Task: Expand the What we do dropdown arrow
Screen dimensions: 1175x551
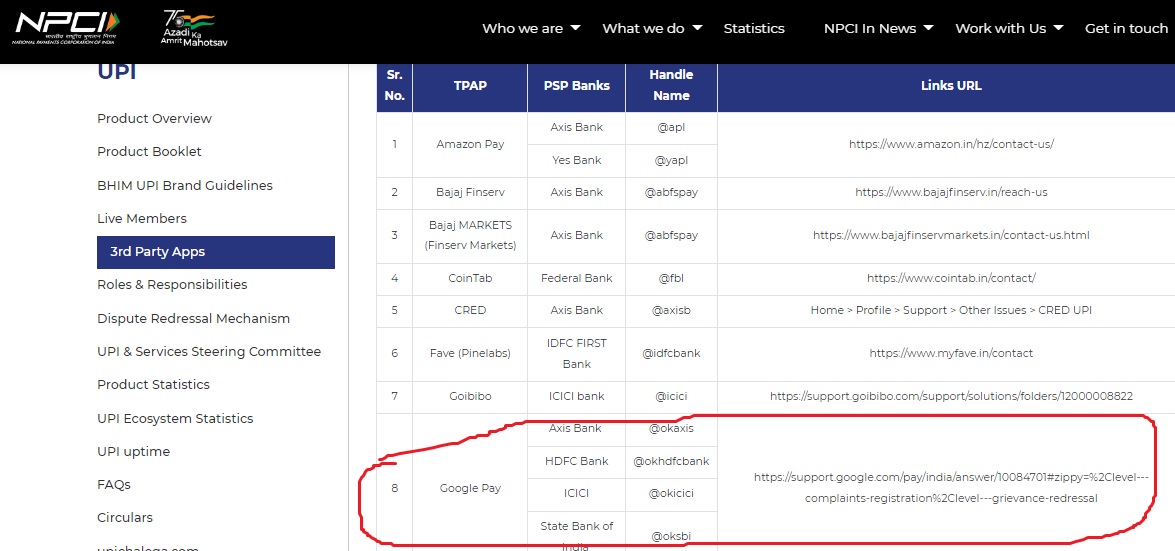Action: tap(698, 28)
